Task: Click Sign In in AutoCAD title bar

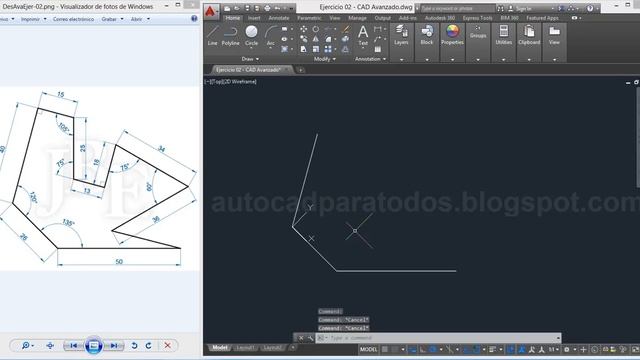Action: (x=524, y=9)
